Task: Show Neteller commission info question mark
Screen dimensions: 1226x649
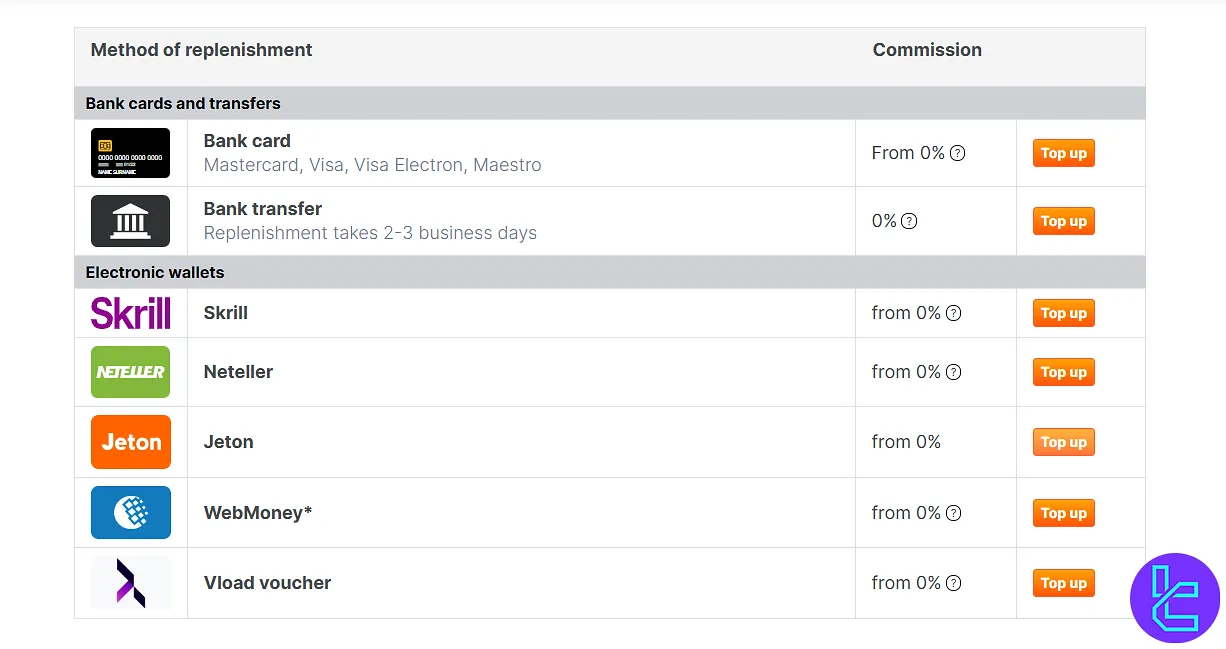Action: pyautogui.click(x=953, y=372)
